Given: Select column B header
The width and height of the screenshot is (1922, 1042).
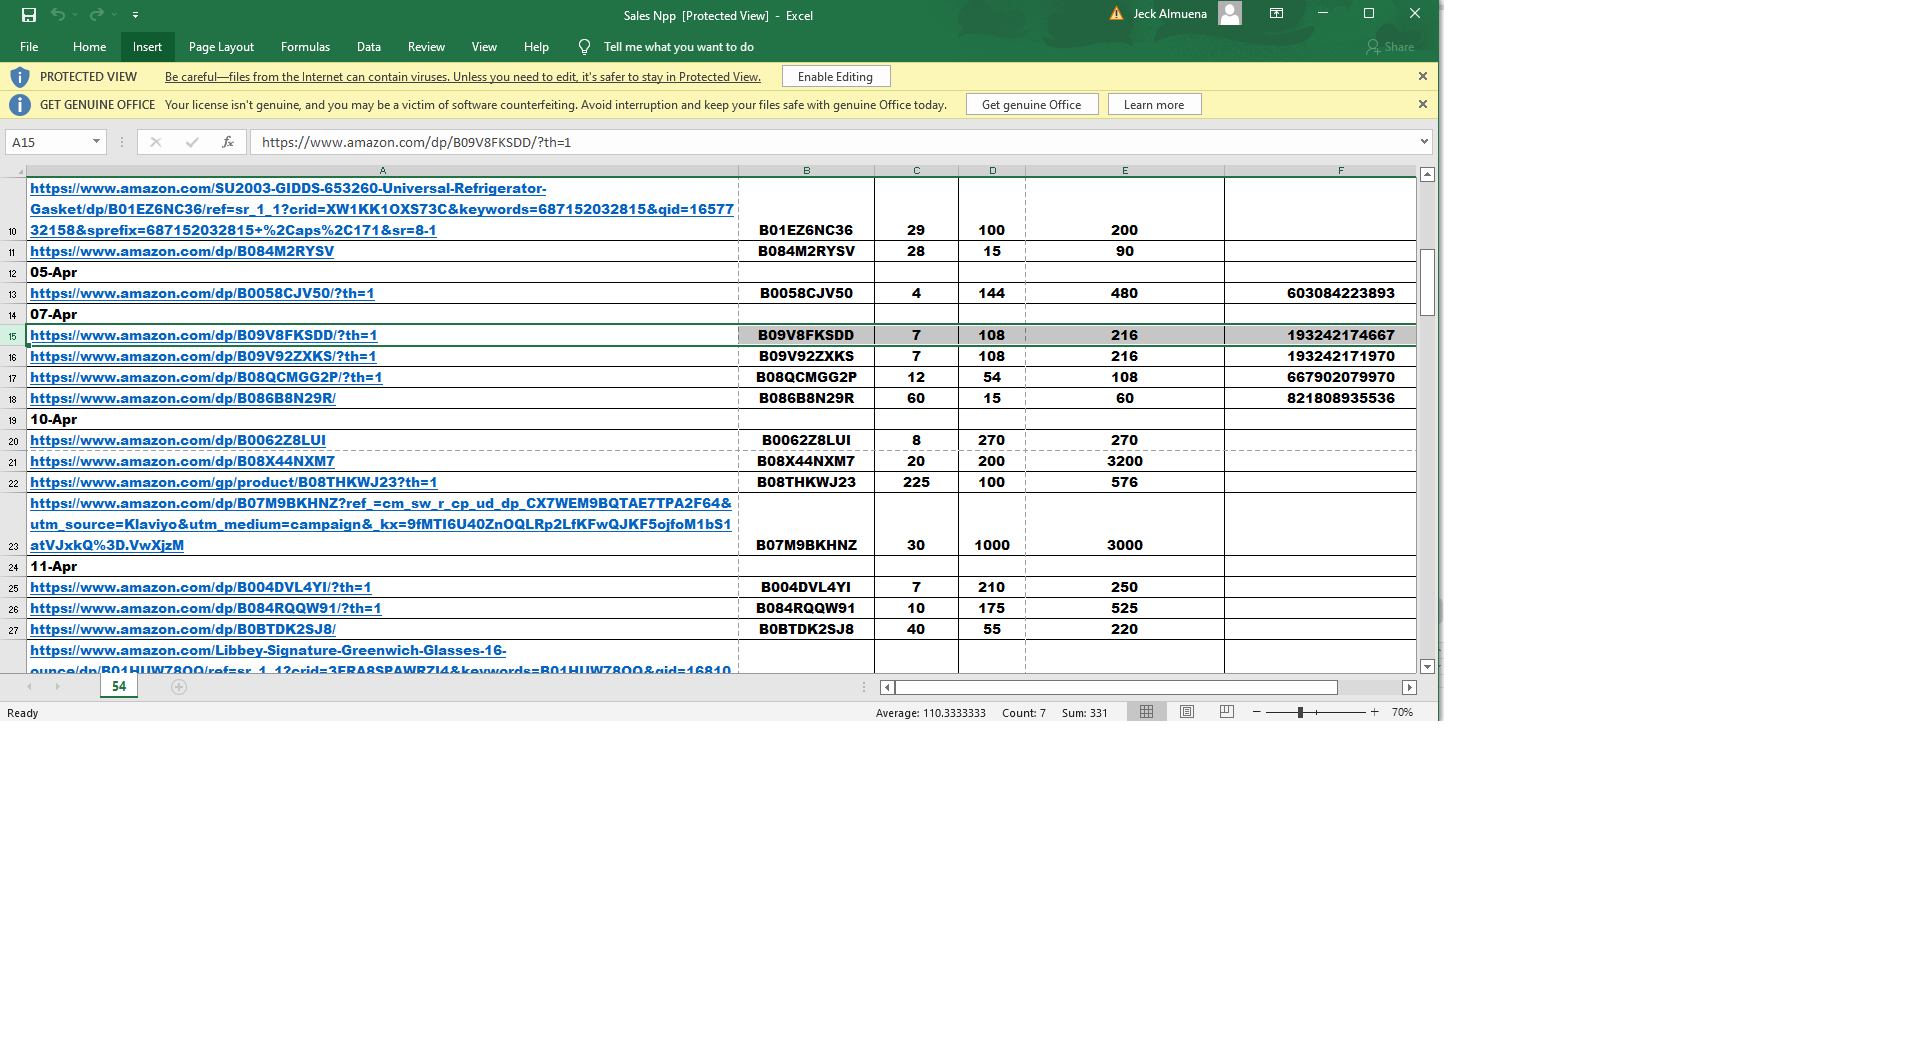Looking at the screenshot, I should point(806,171).
